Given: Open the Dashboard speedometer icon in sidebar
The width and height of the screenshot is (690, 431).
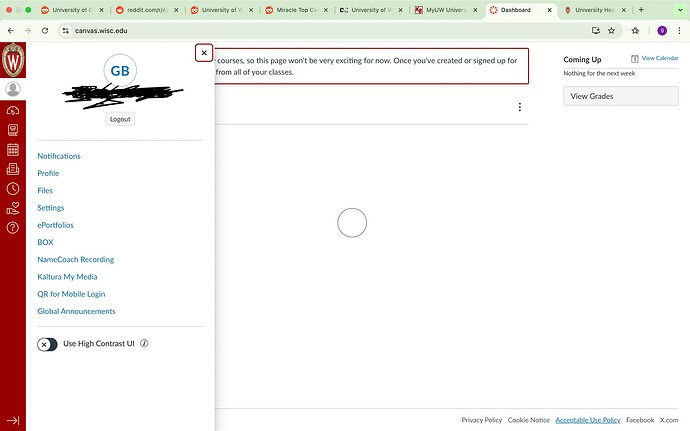Looking at the screenshot, I should (x=13, y=111).
